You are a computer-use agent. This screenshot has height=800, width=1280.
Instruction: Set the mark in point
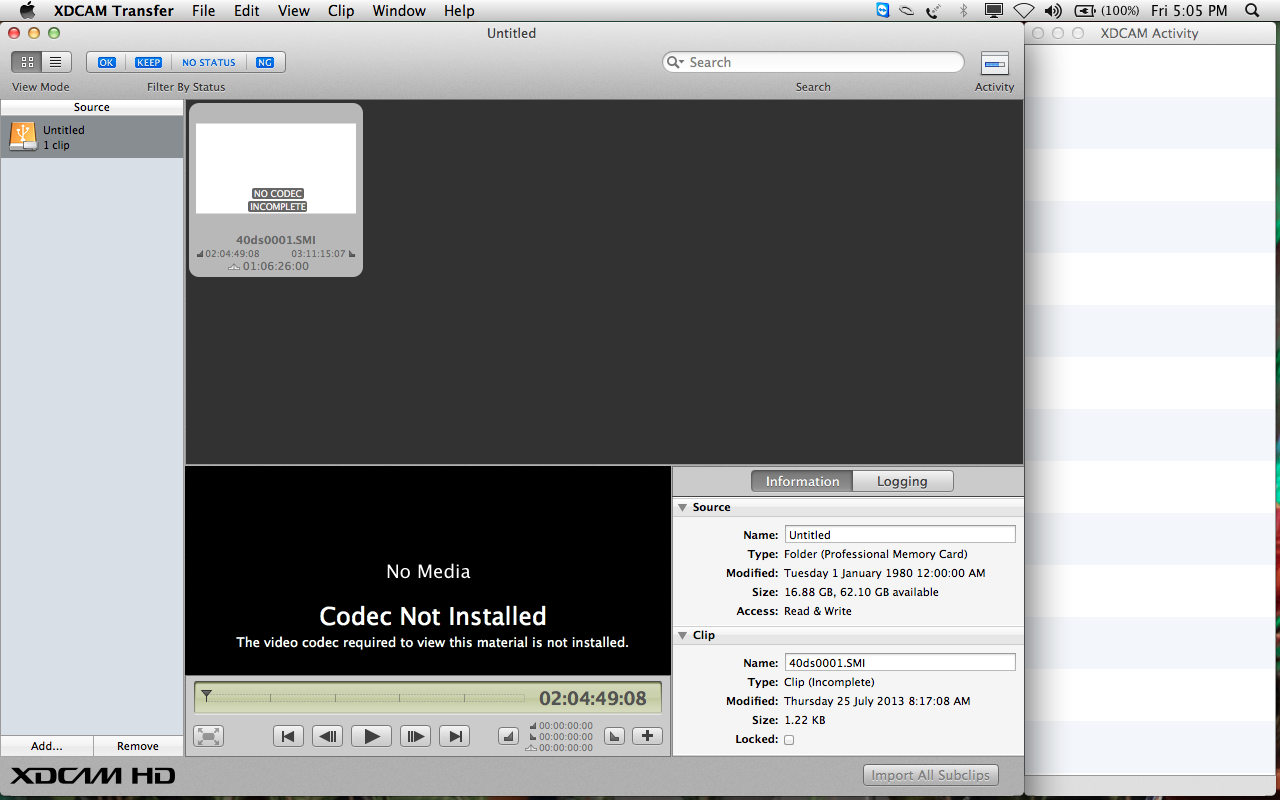point(509,736)
